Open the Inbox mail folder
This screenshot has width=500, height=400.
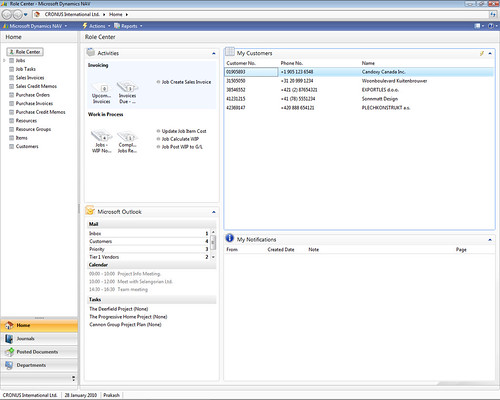(149, 233)
